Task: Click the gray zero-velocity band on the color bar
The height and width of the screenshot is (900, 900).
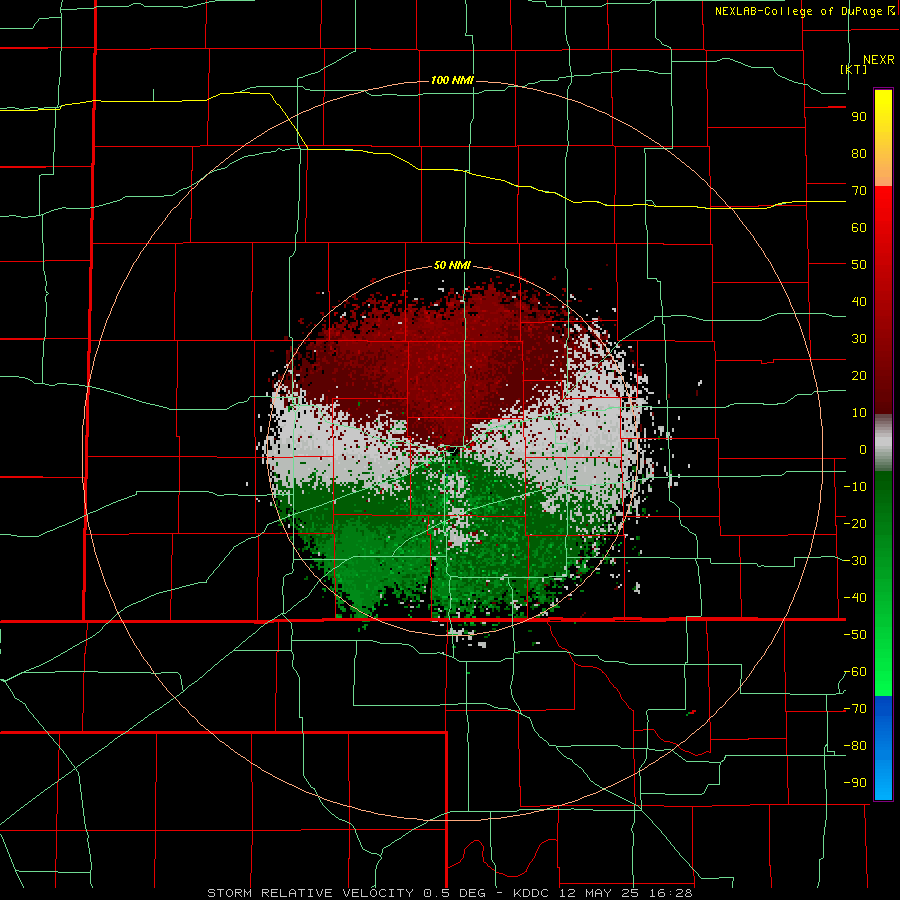Action: click(x=883, y=443)
